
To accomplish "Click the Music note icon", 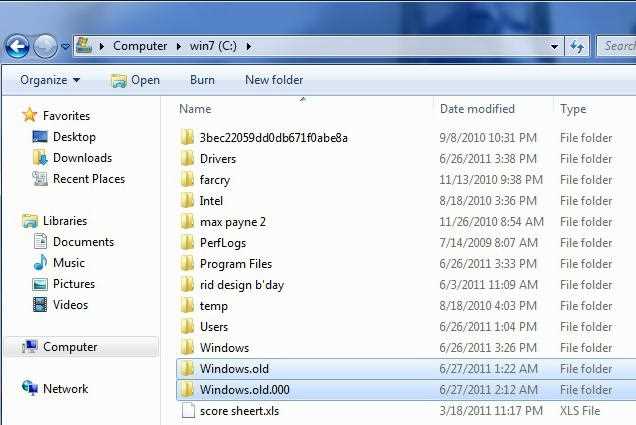I will 40,262.
